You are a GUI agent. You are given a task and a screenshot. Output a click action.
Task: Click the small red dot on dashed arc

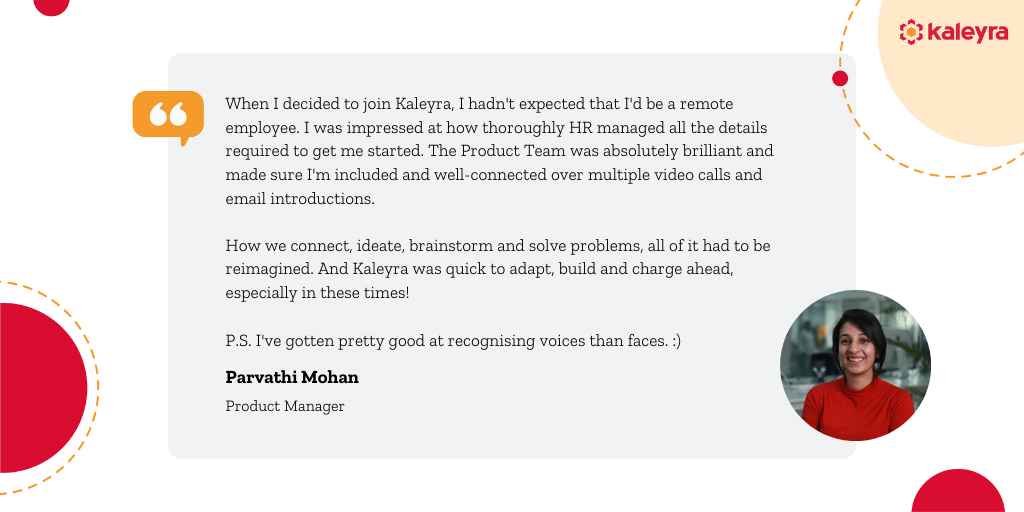[840, 78]
